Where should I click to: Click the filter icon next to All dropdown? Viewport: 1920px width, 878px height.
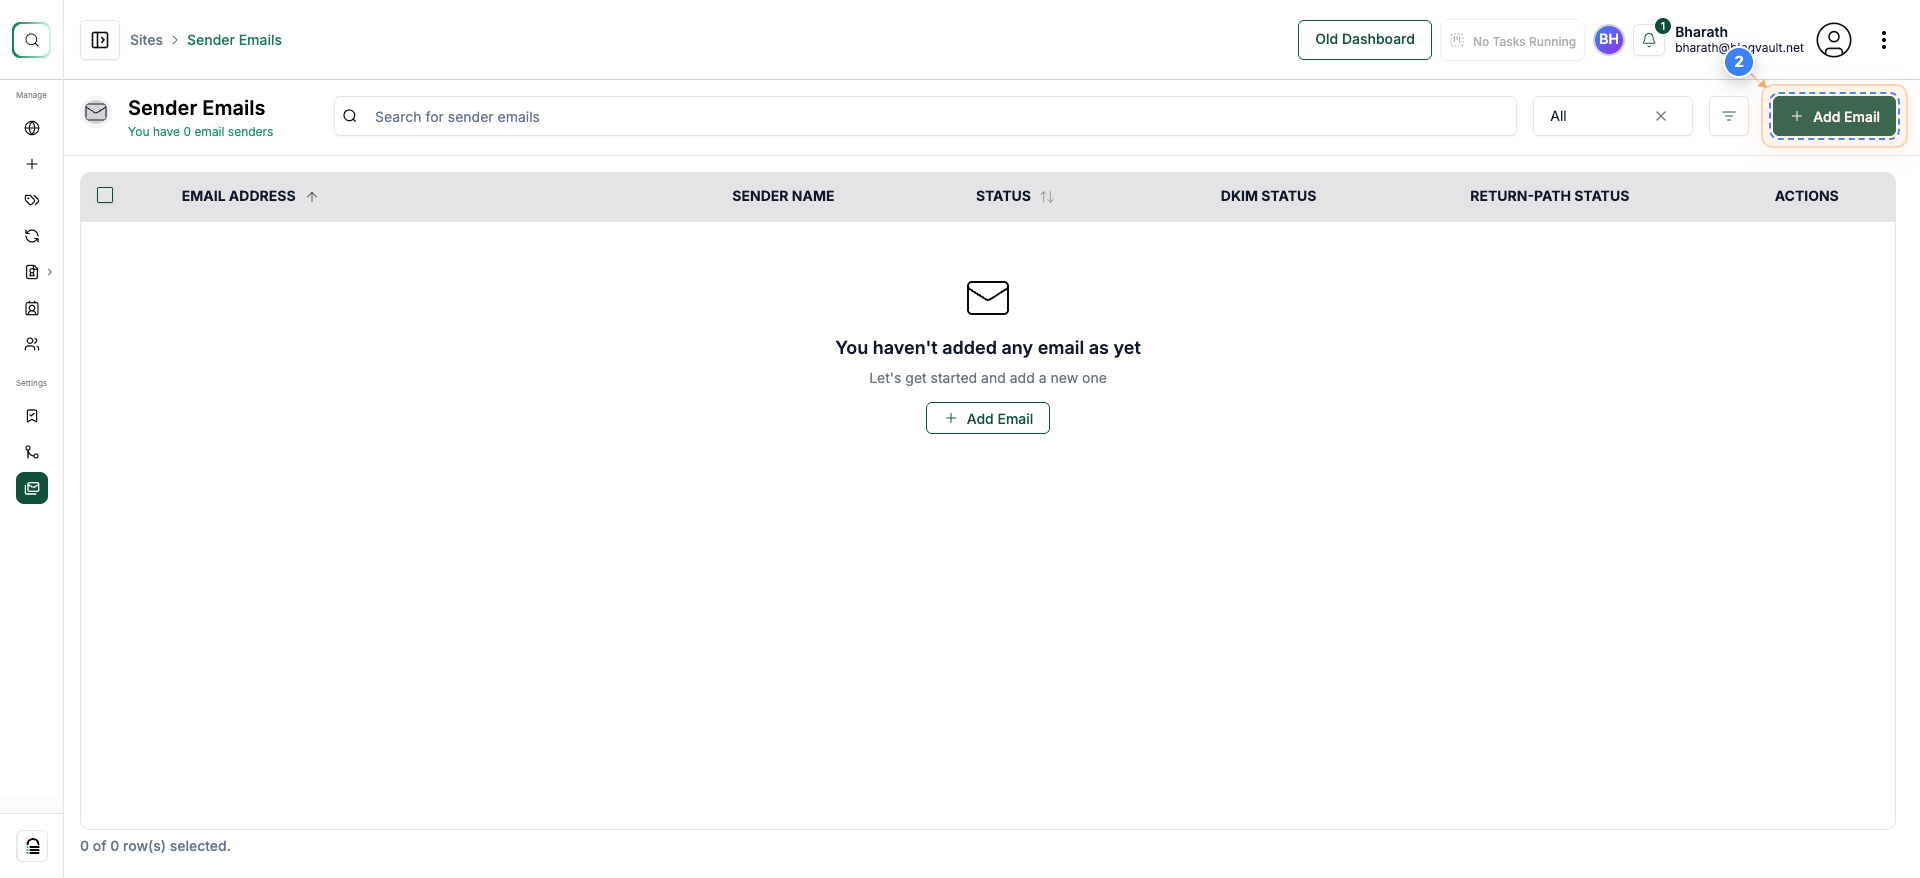1729,116
